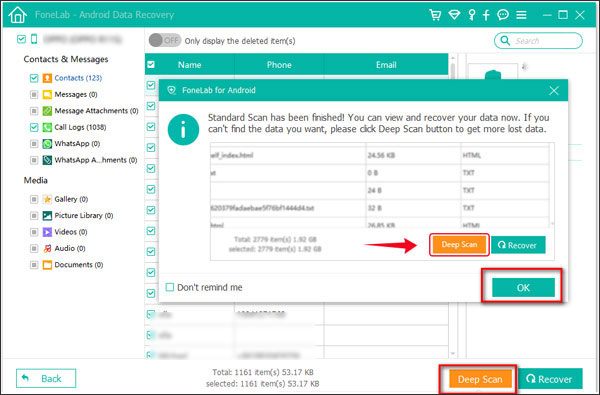Image resolution: width=600 pixels, height=395 pixels.
Task: Check the Picture Library (0) checkbox
Action: pyautogui.click(x=34, y=216)
